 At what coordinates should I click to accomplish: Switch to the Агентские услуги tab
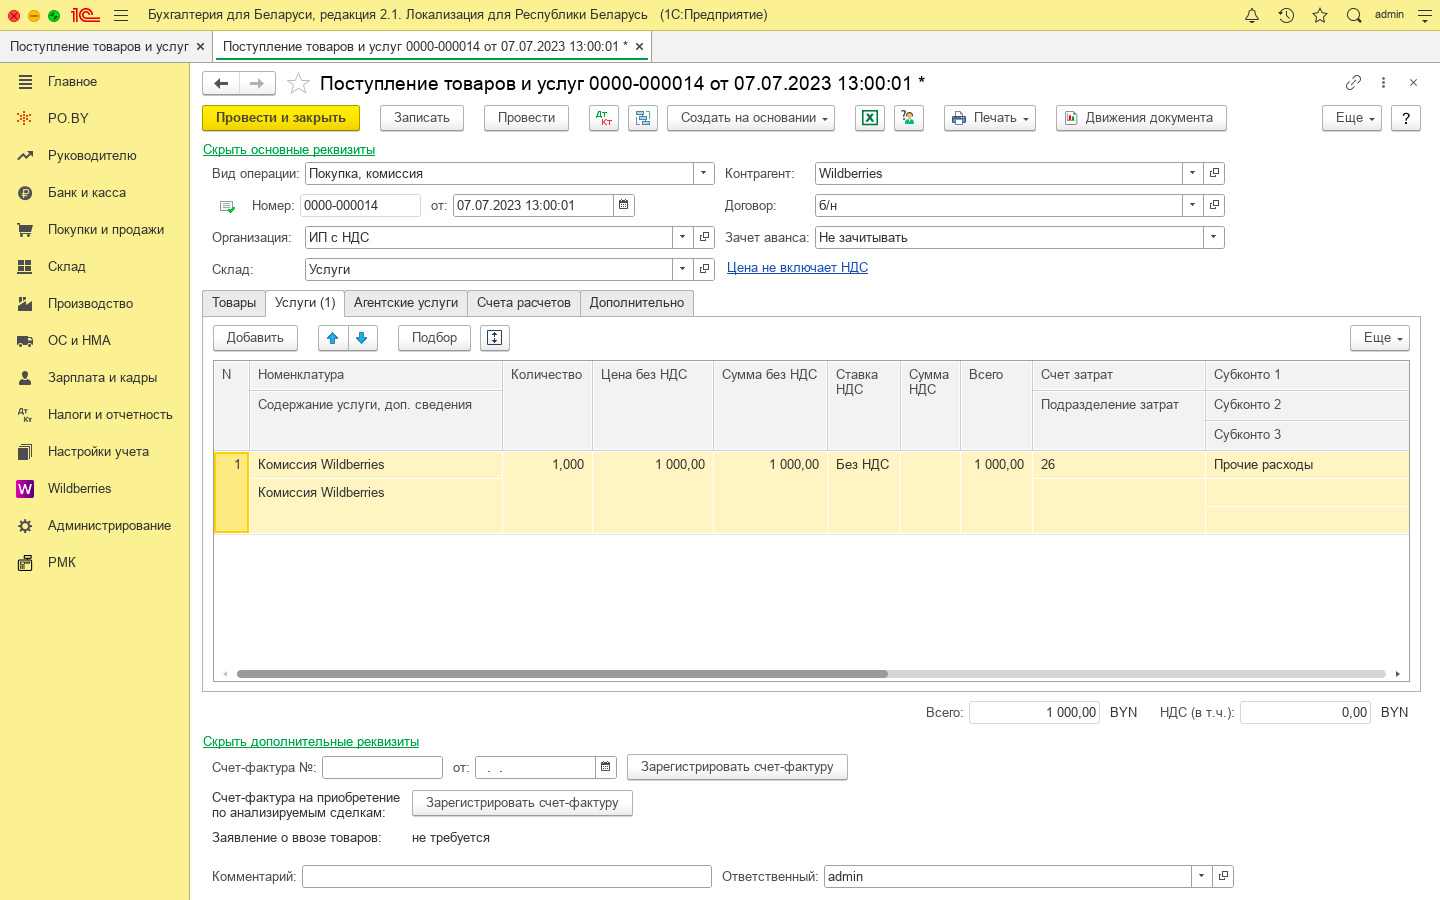[406, 303]
